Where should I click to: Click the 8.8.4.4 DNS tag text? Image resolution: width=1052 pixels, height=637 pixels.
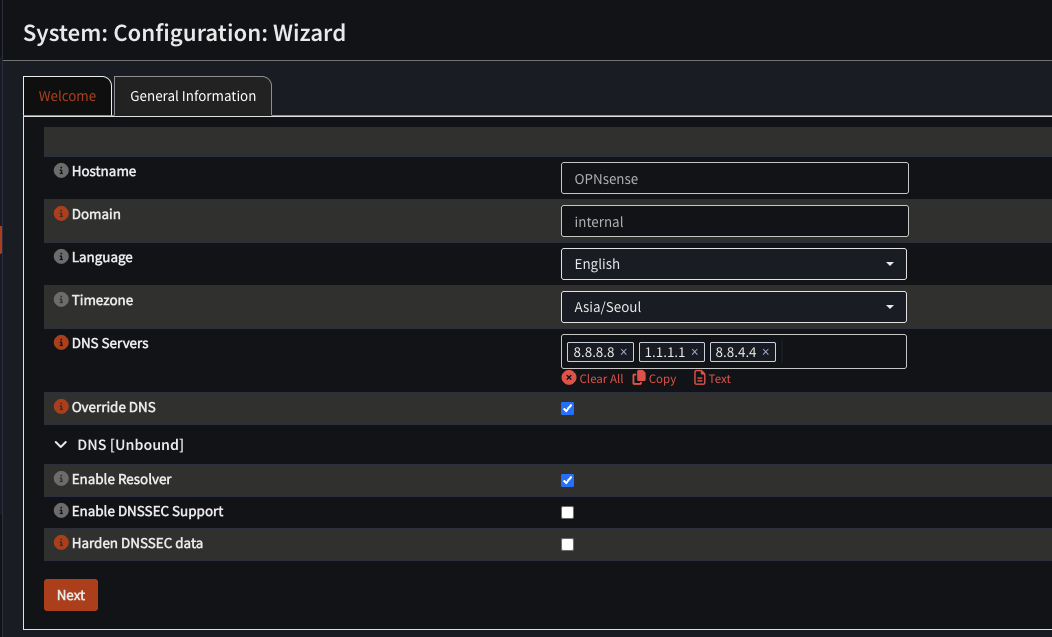736,352
